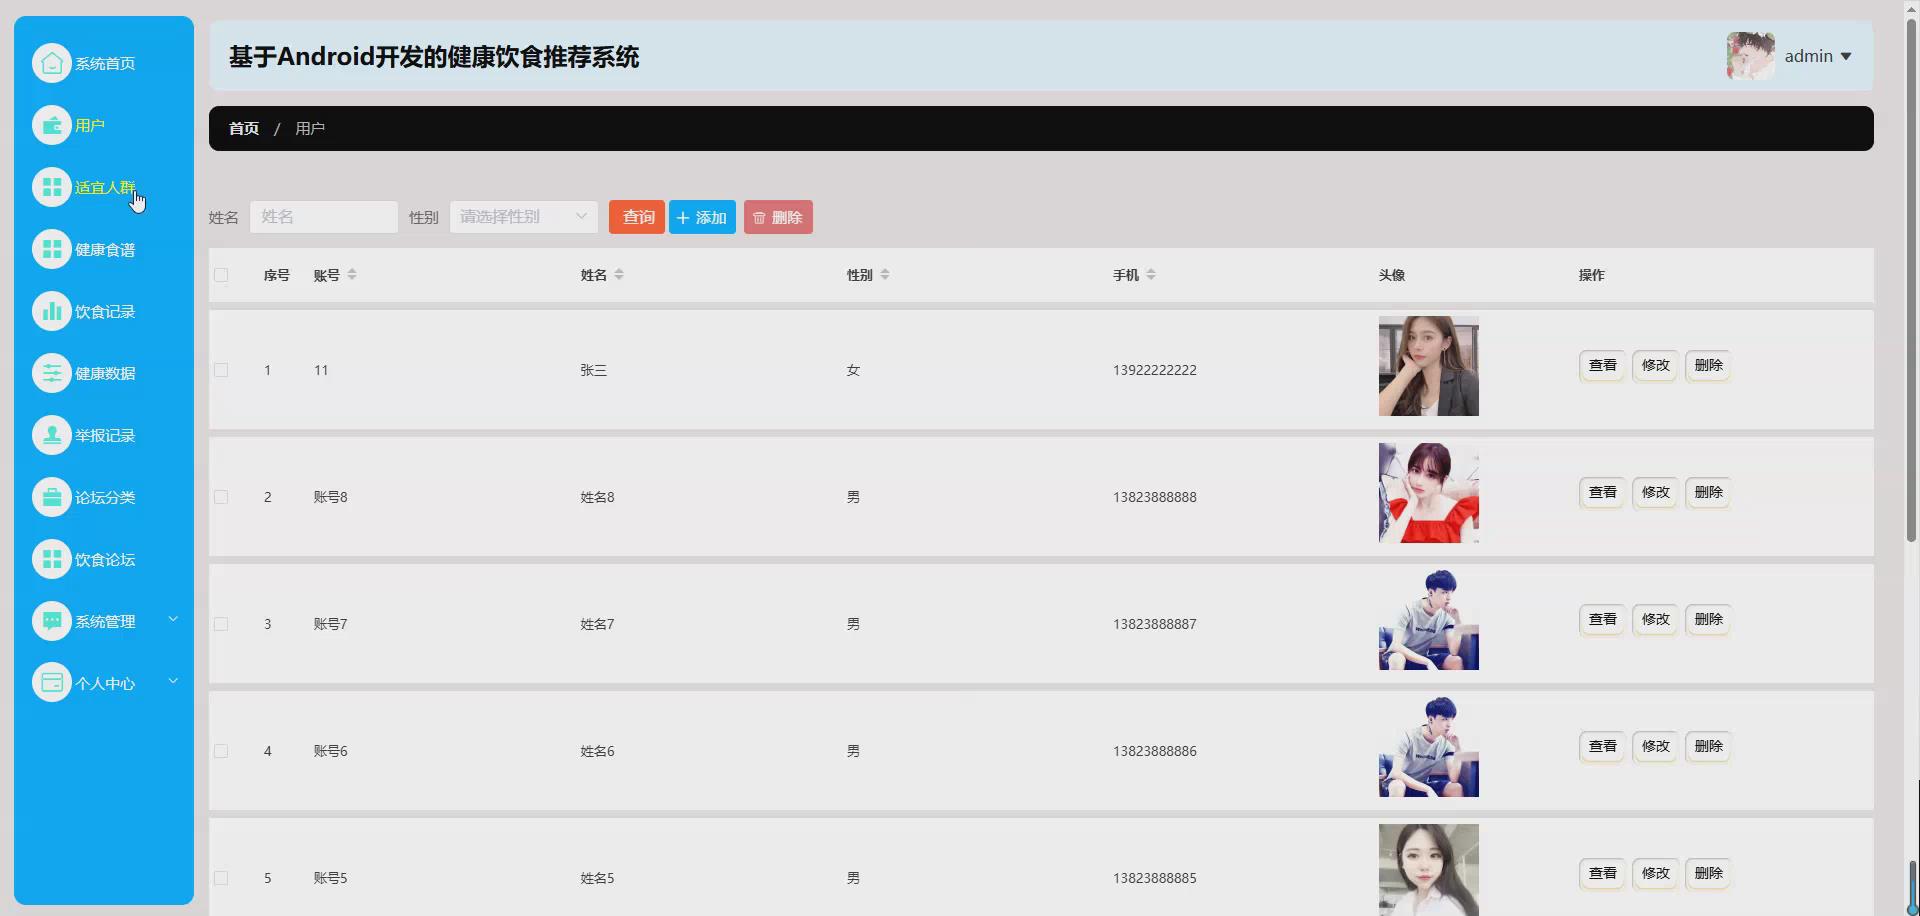Viewport: 1920px width, 916px height.
Task: Click the bar chart icon beside 饮食记录
Action: point(52,311)
